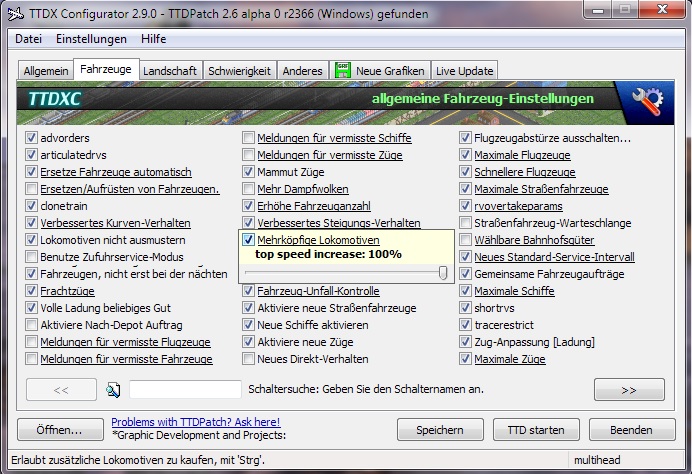Image resolution: width=692 pixels, height=474 pixels.
Task: Uncheck Mehrköpfige Lokomotiven checkbox
Action: click(248, 240)
